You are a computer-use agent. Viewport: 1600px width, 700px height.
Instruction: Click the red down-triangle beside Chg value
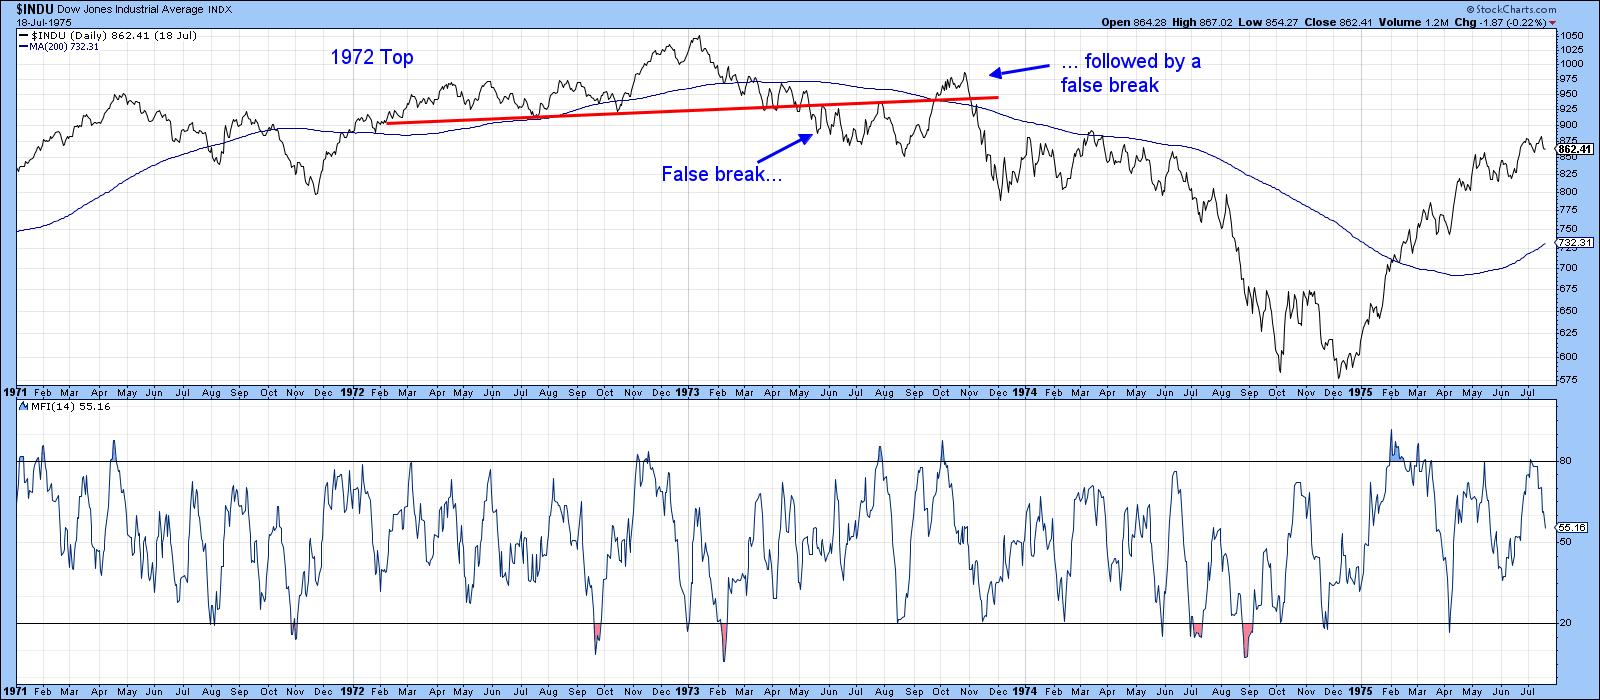pyautogui.click(x=1553, y=21)
